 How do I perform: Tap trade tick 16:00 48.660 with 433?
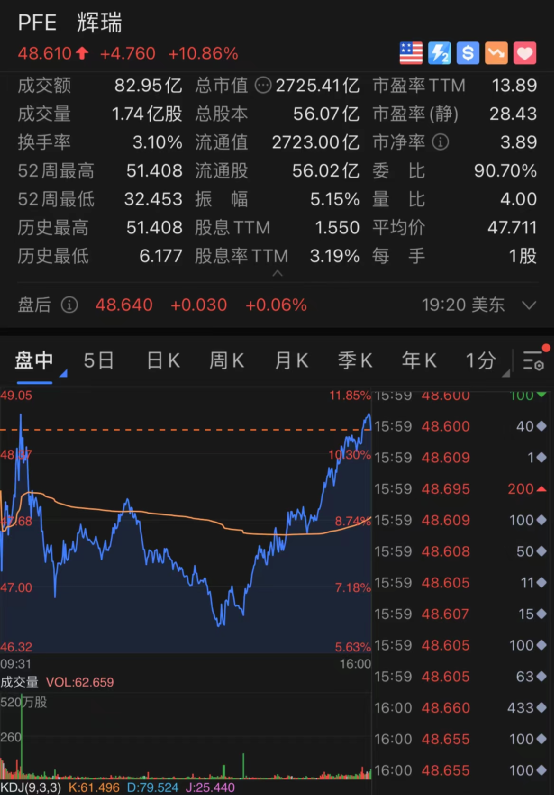tap(460, 708)
